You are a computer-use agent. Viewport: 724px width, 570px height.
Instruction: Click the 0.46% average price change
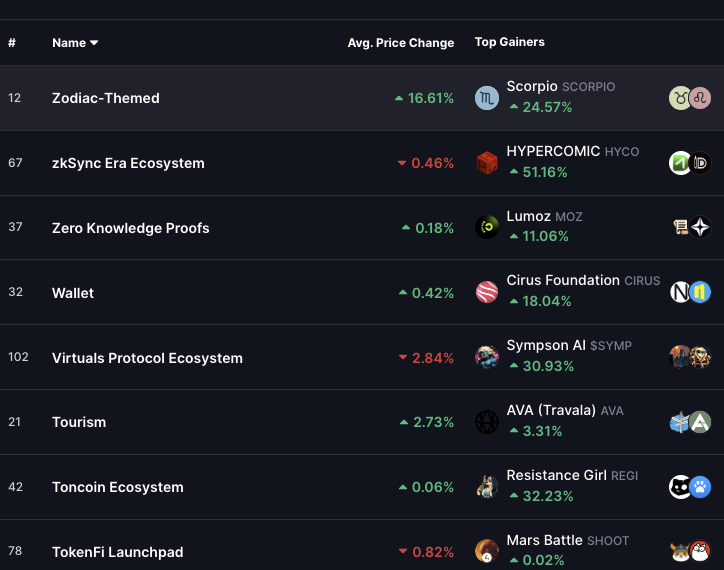(426, 163)
